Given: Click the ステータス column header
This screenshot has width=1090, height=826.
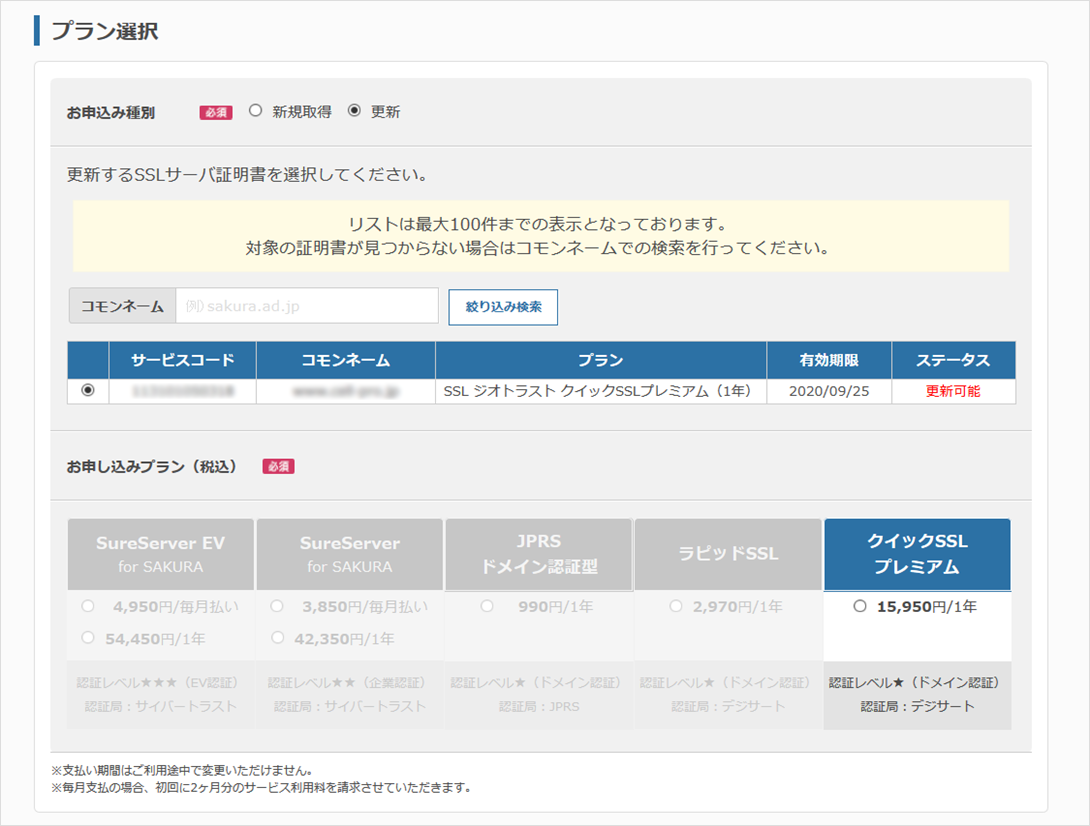Looking at the screenshot, I should coord(952,360).
